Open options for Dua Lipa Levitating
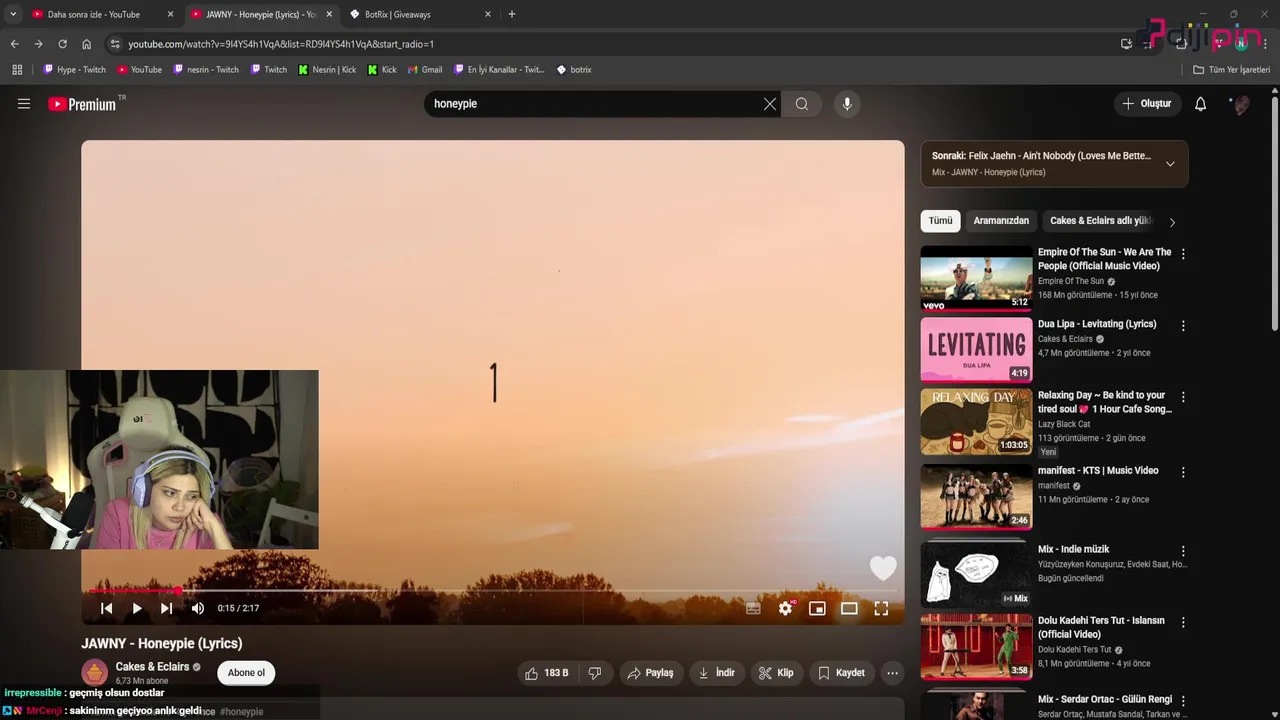This screenshot has width=1280, height=720. (1183, 326)
